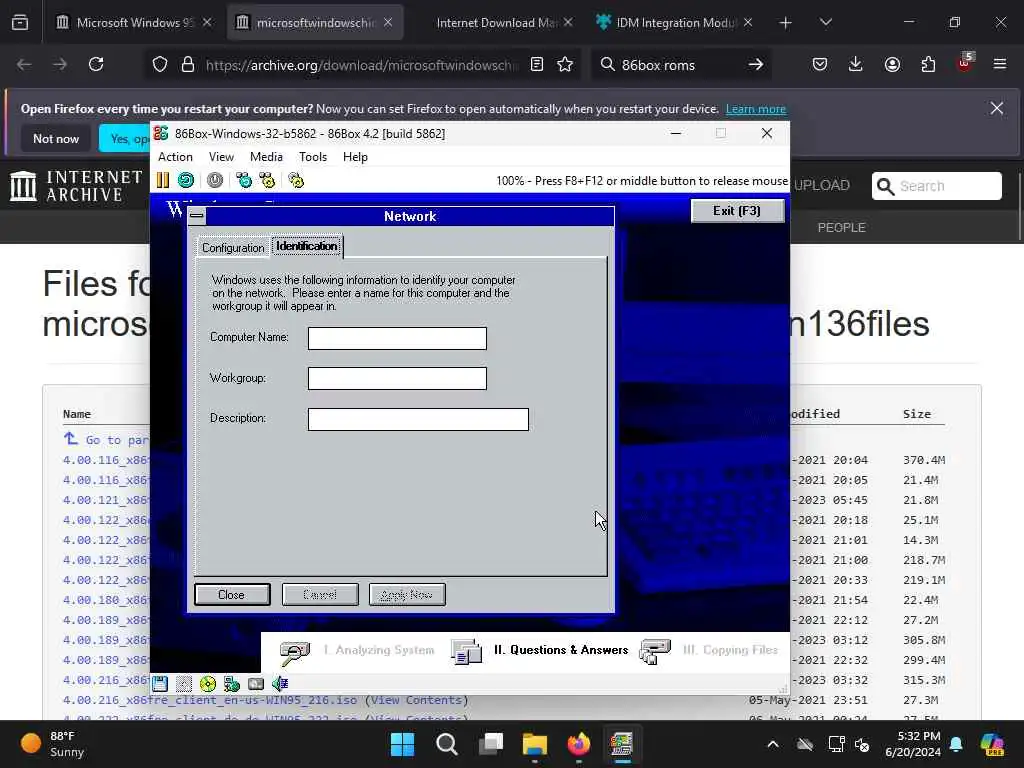Click Not now in Firefox notification

(x=56, y=138)
